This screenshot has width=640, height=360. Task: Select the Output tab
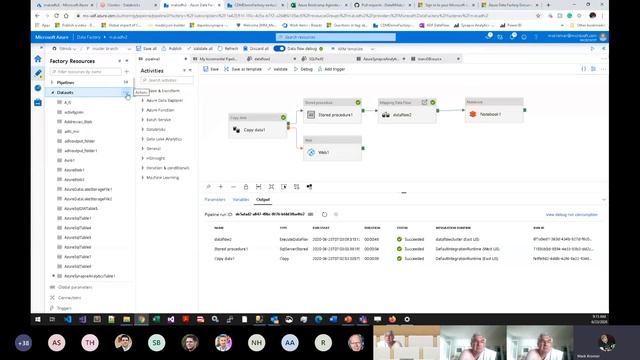pos(263,200)
